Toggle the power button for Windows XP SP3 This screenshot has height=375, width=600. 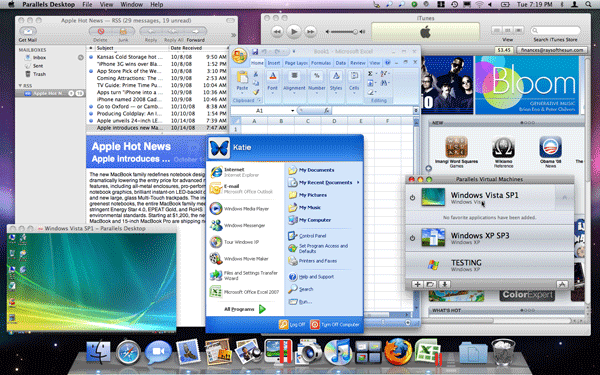click(x=412, y=238)
